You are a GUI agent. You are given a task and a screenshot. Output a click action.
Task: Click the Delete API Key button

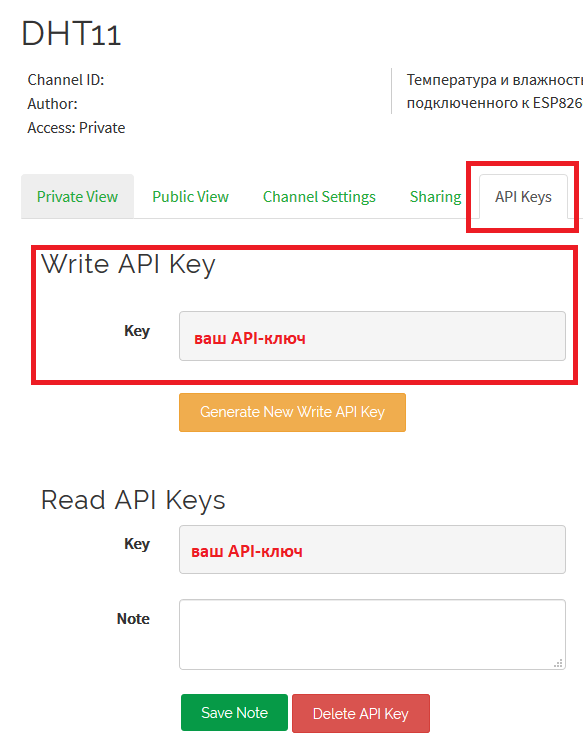tap(361, 714)
